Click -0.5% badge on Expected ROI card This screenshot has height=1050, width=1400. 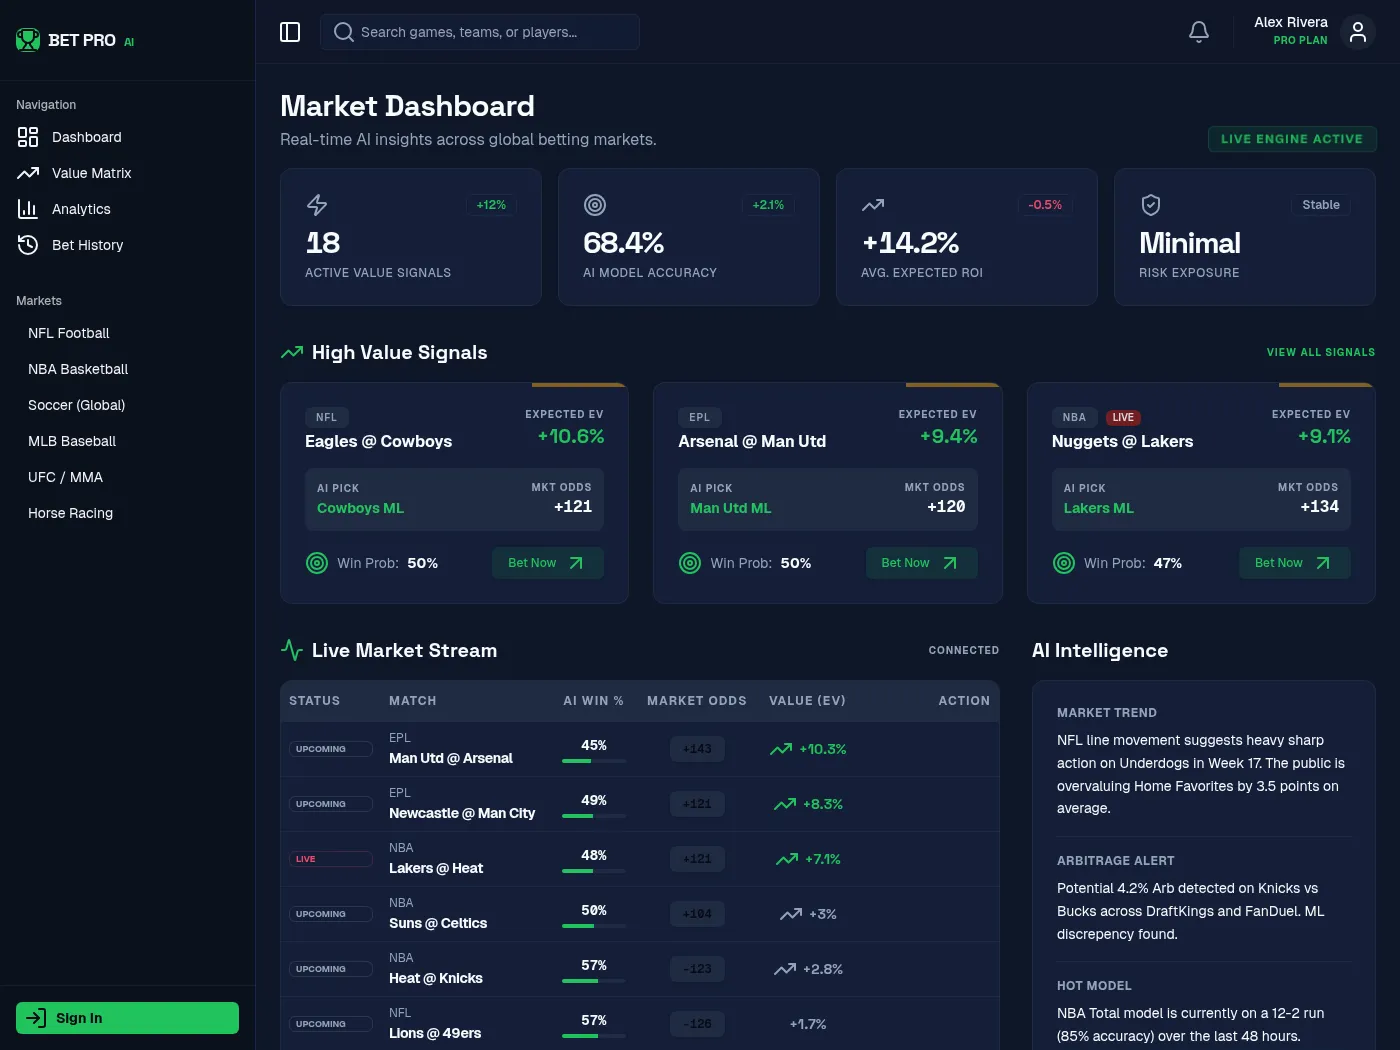pos(1045,205)
